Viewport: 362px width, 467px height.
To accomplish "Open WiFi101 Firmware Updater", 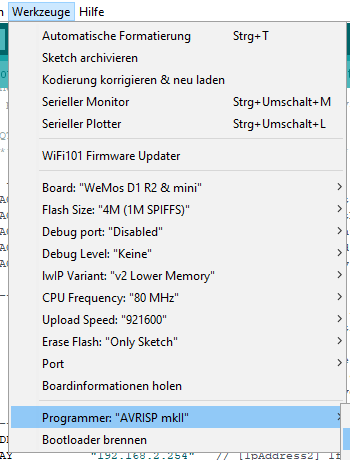I will point(177,156).
